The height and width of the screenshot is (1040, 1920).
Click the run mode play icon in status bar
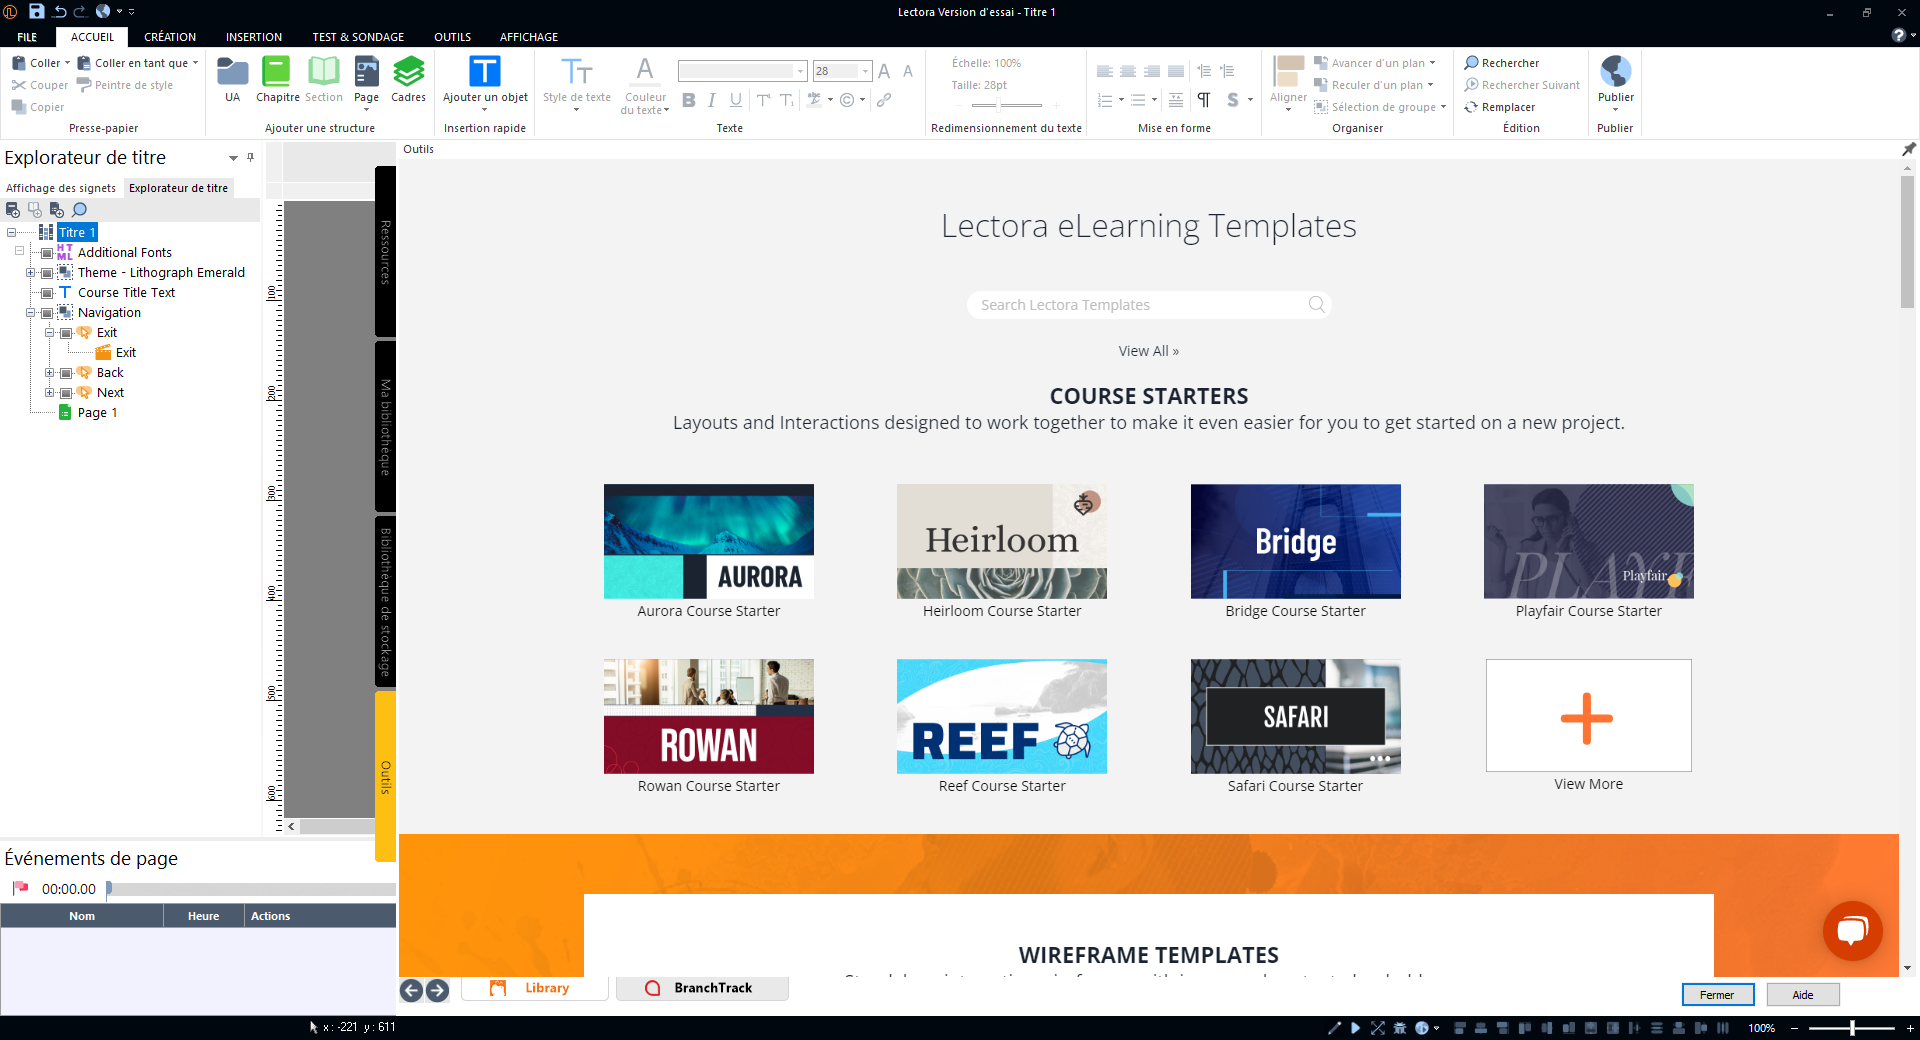(x=1355, y=1027)
